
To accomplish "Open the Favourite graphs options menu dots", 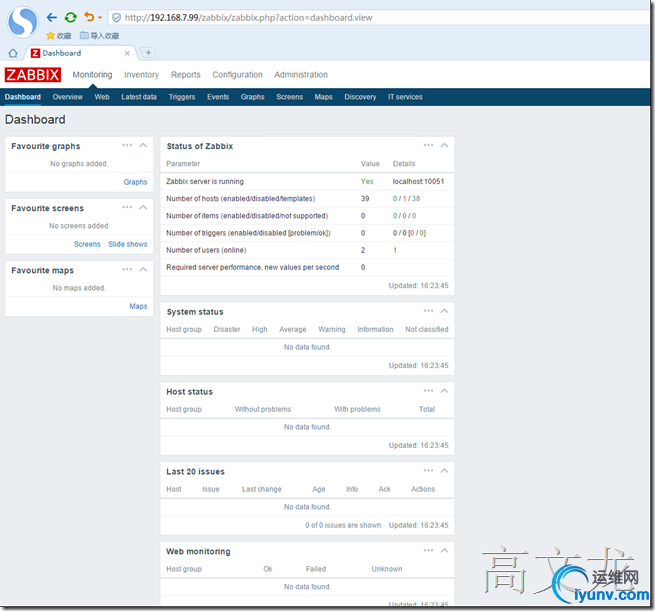I will (127, 145).
